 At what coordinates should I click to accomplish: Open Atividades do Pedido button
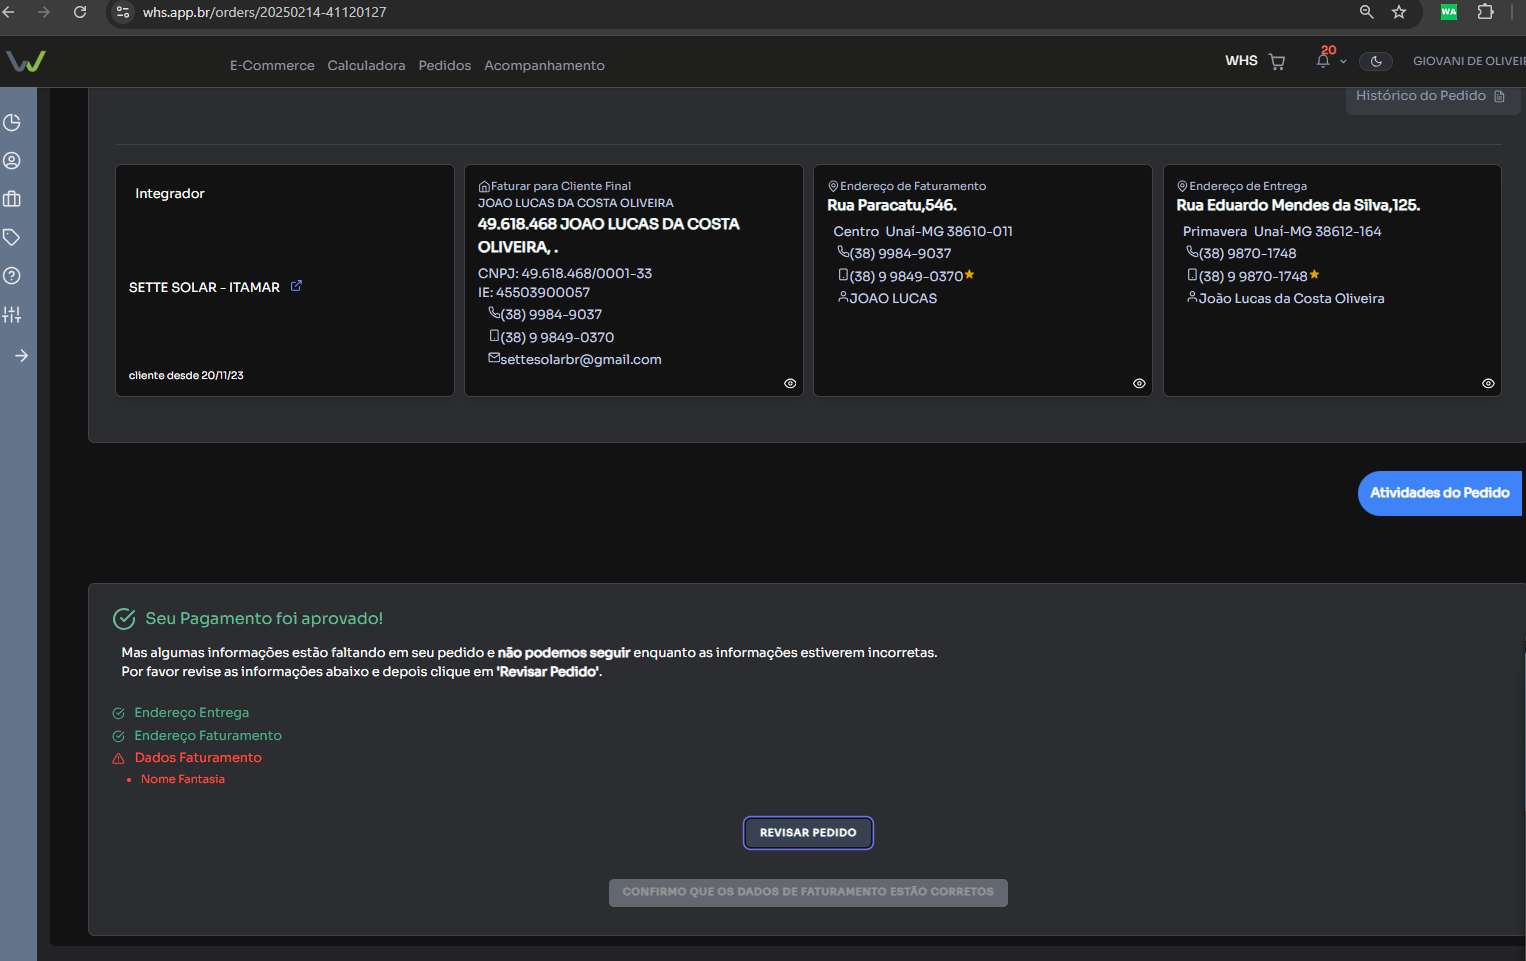tap(1439, 493)
